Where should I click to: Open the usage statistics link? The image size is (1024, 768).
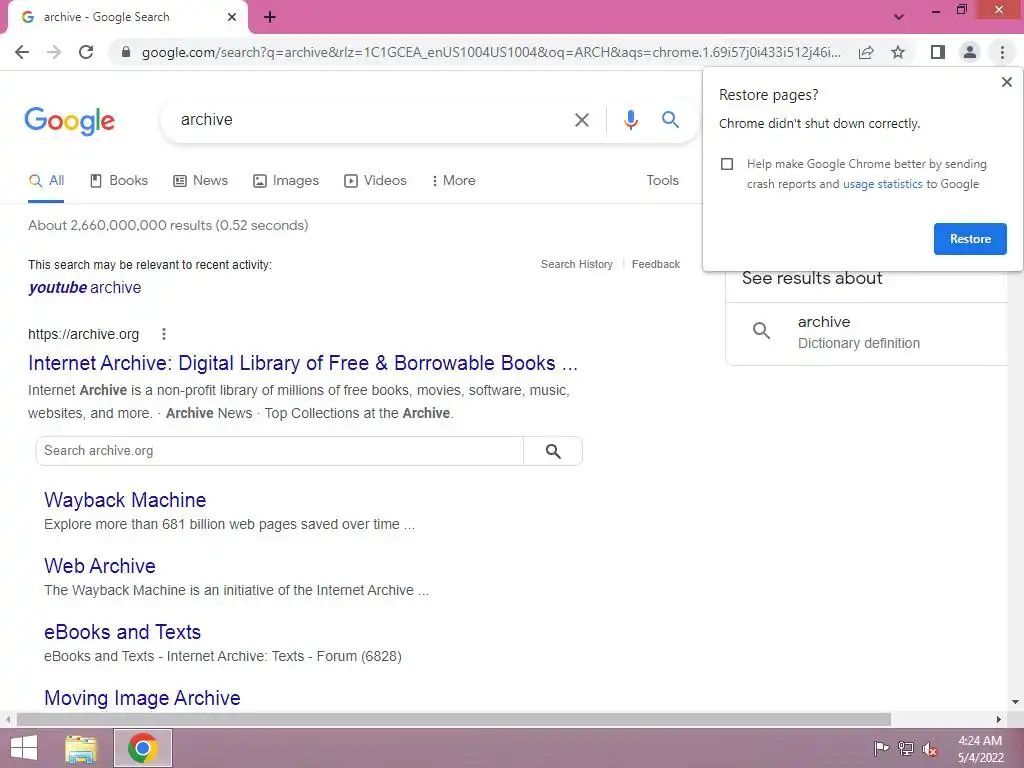click(882, 184)
